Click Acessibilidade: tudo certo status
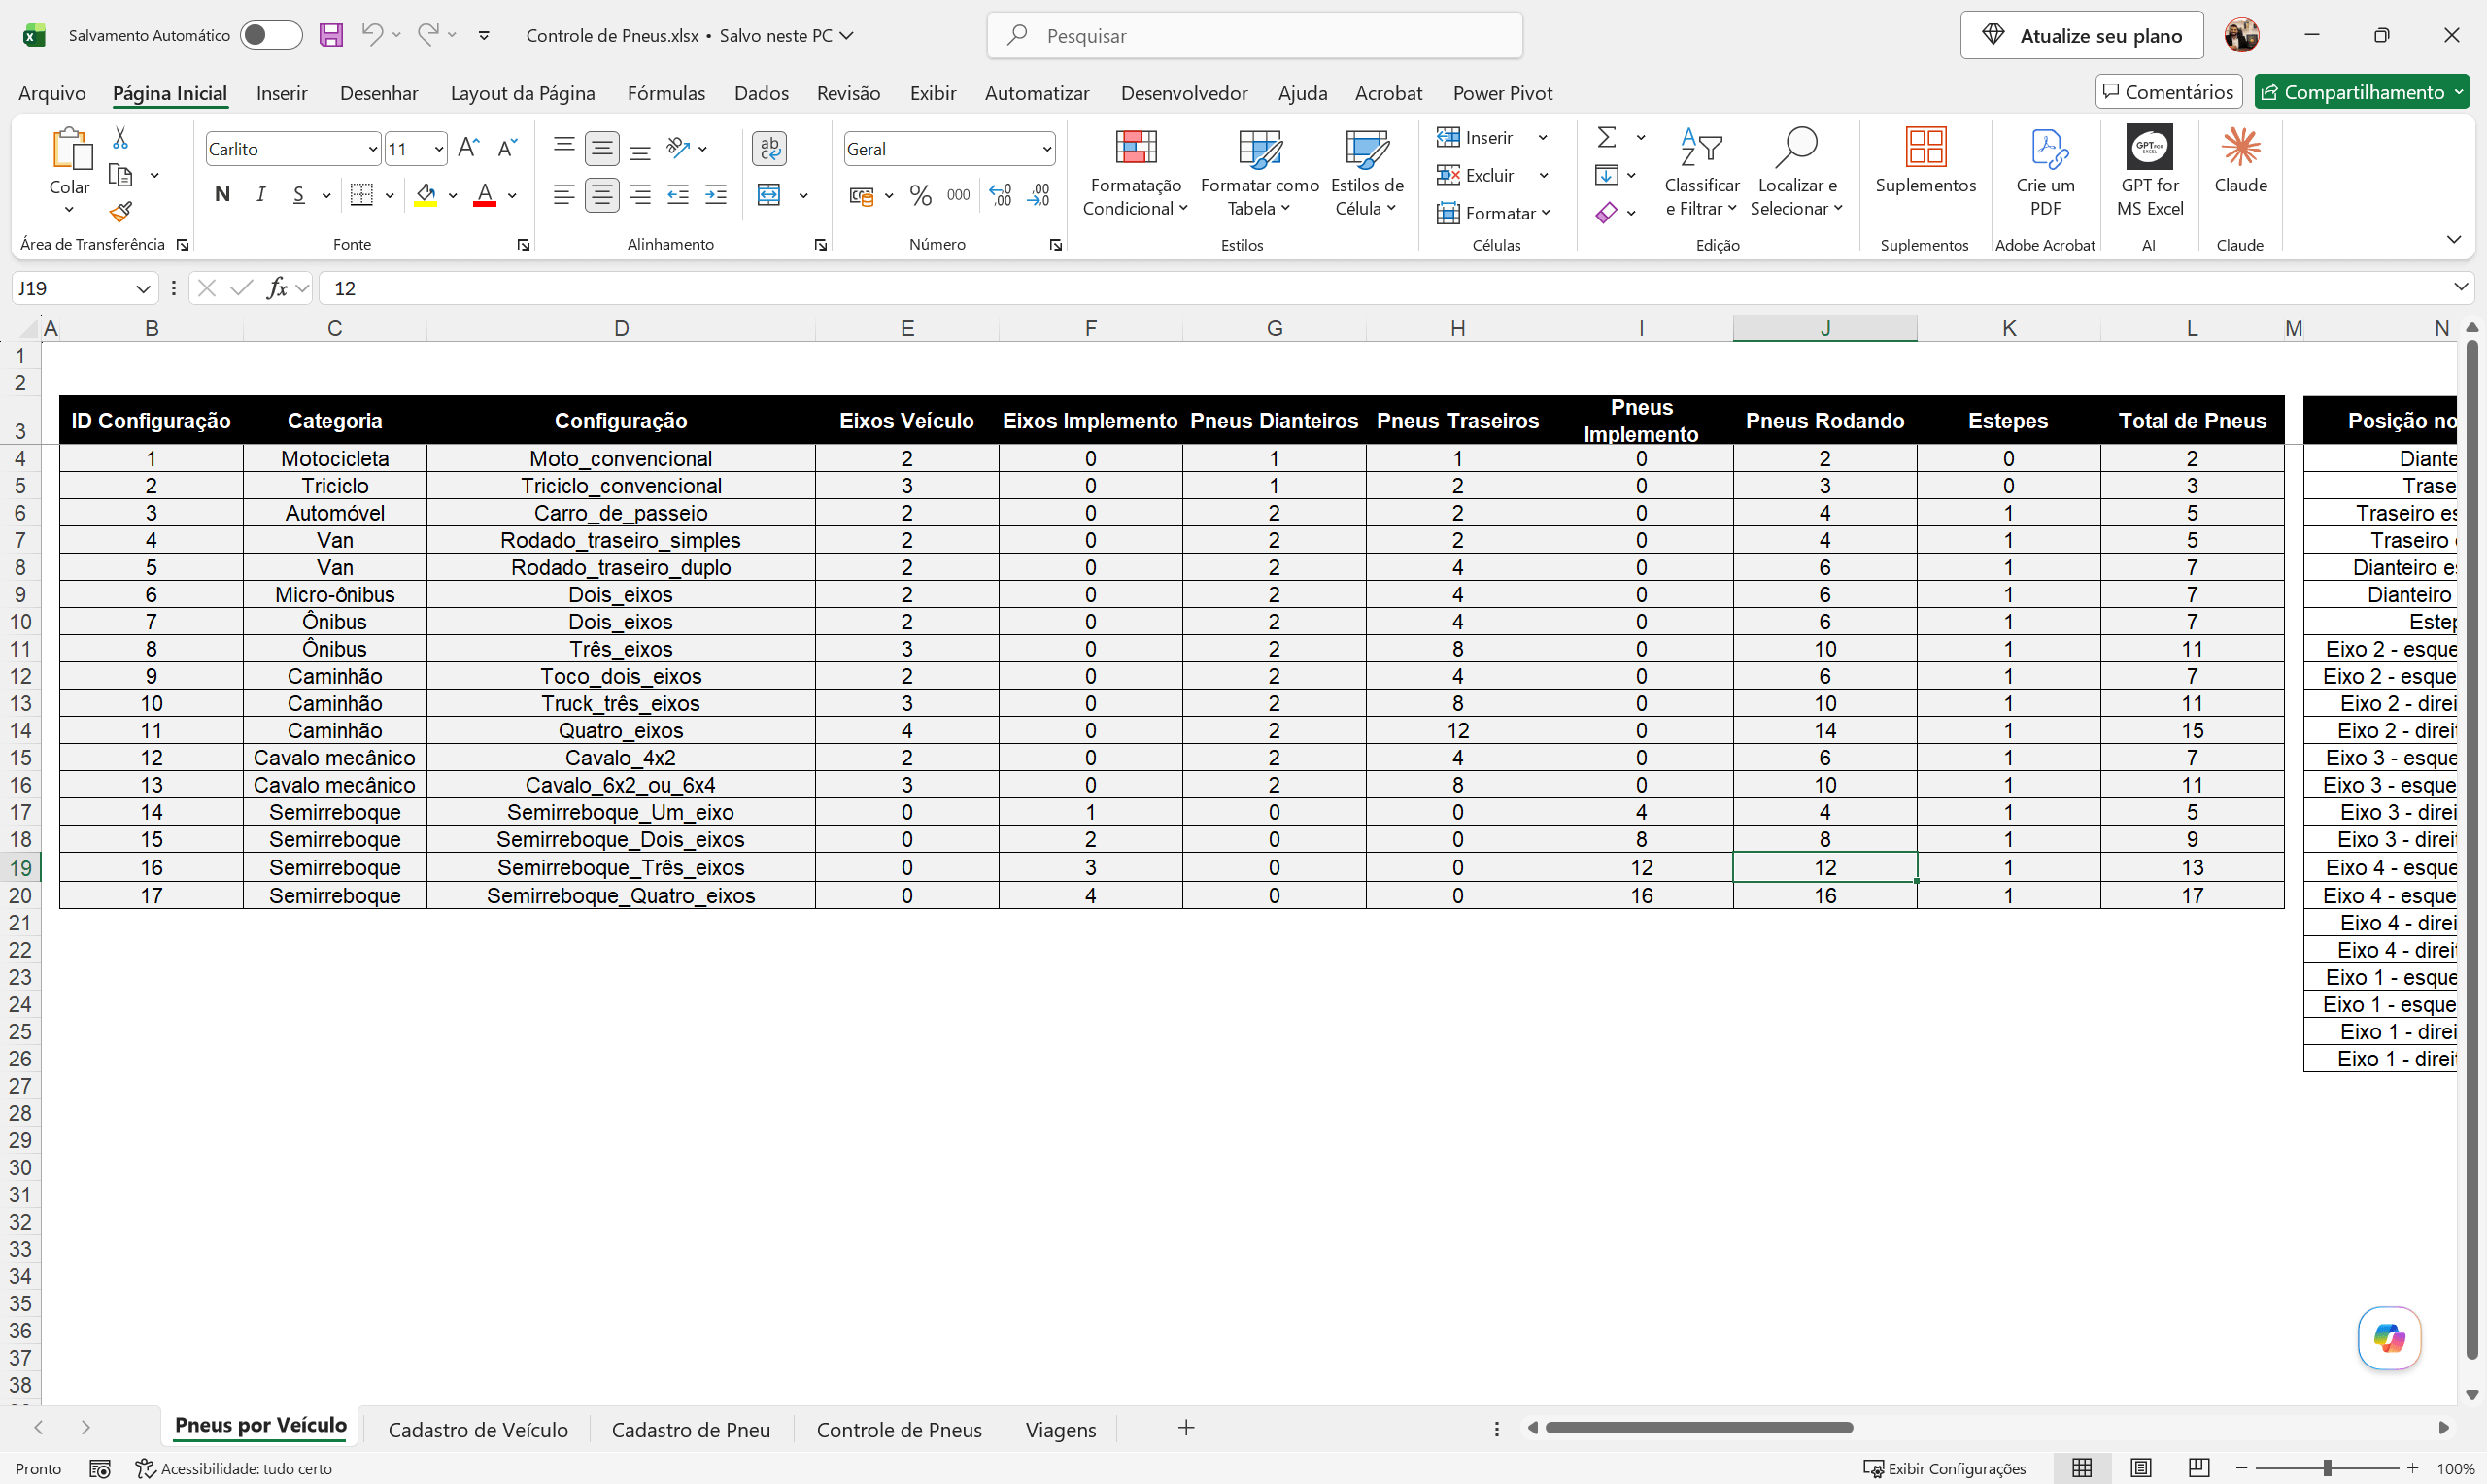Screen dimensions: 2487x1484 [x=234, y=1468]
